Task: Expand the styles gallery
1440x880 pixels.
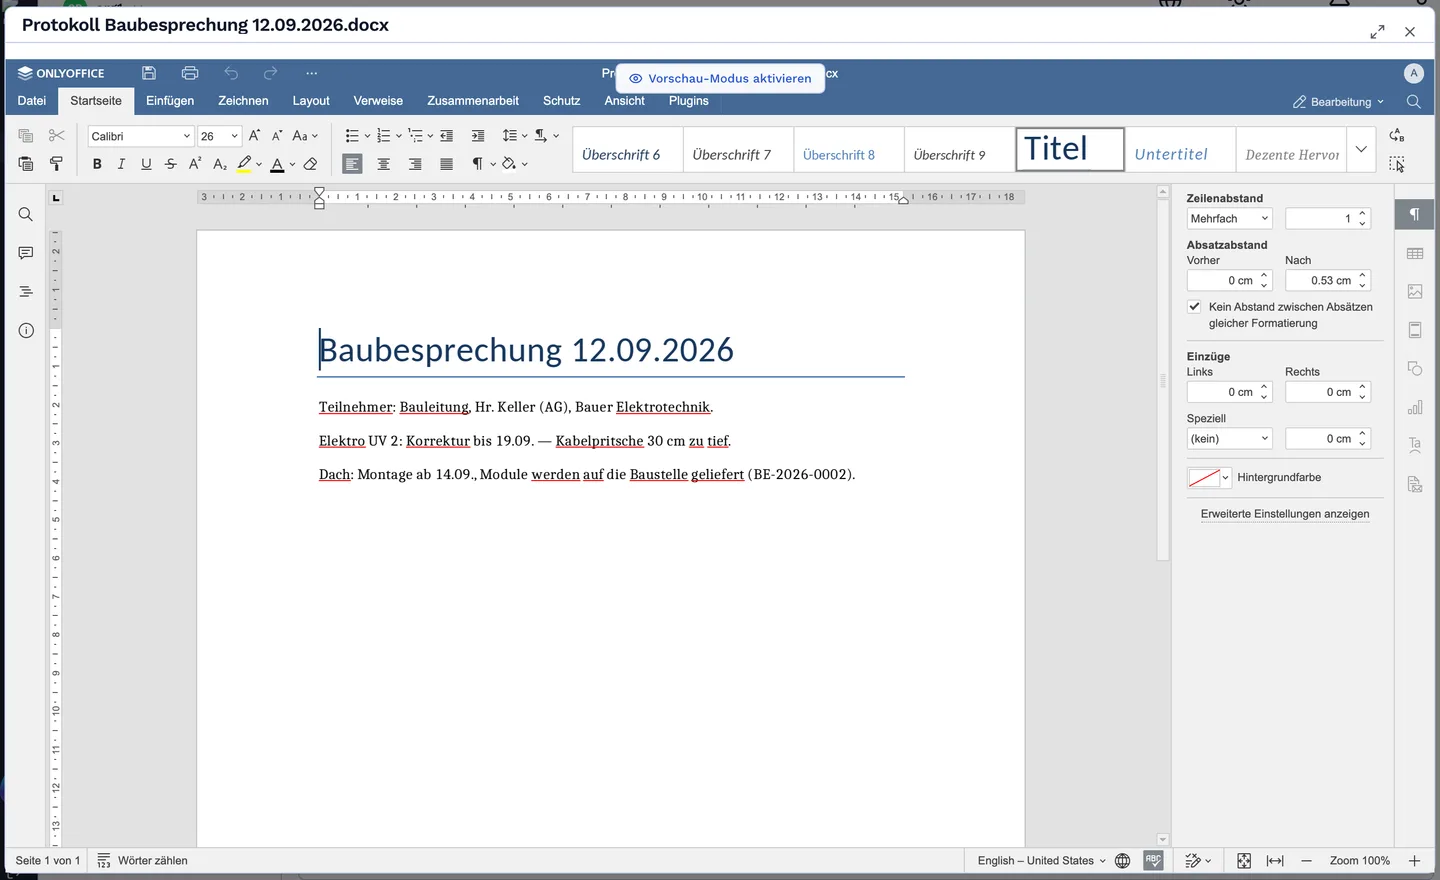Action: coord(1361,149)
